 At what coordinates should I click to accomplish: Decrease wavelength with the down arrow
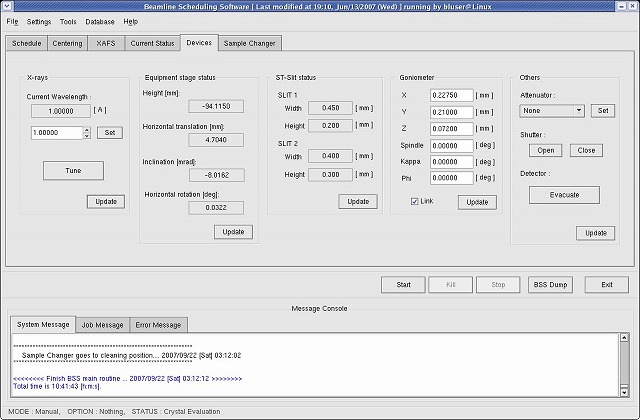click(x=87, y=136)
